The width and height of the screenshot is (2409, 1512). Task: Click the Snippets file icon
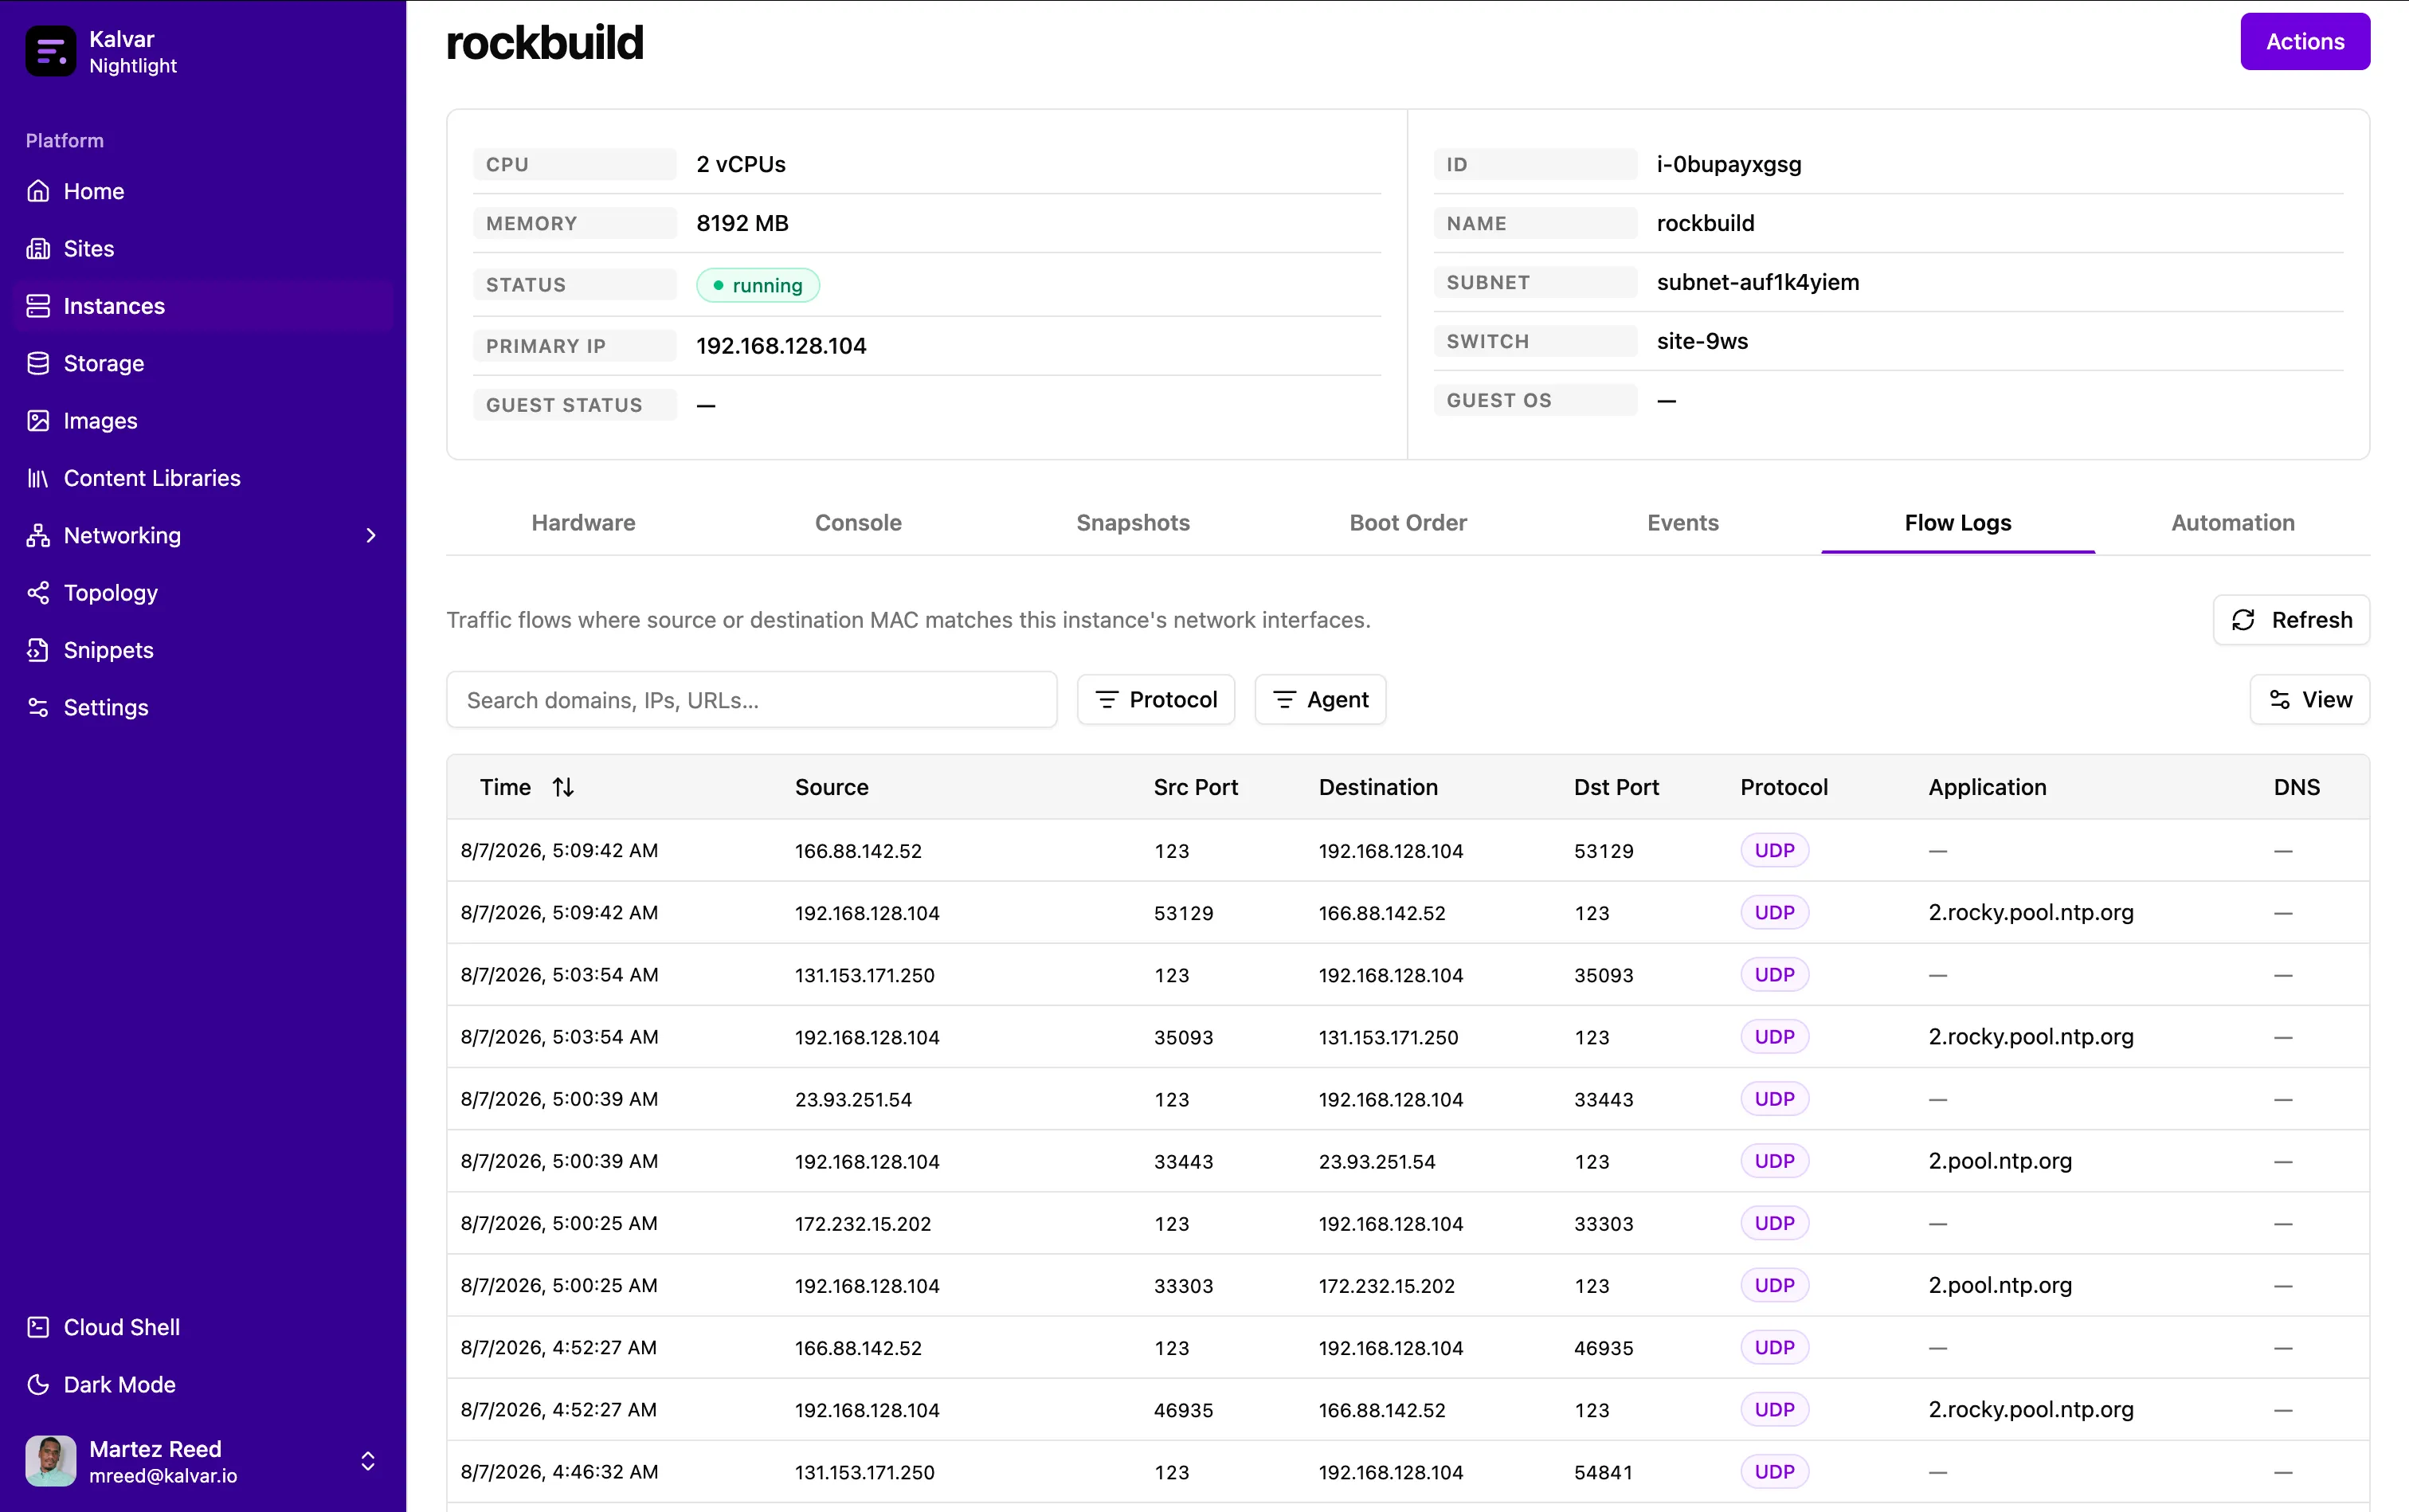38,650
